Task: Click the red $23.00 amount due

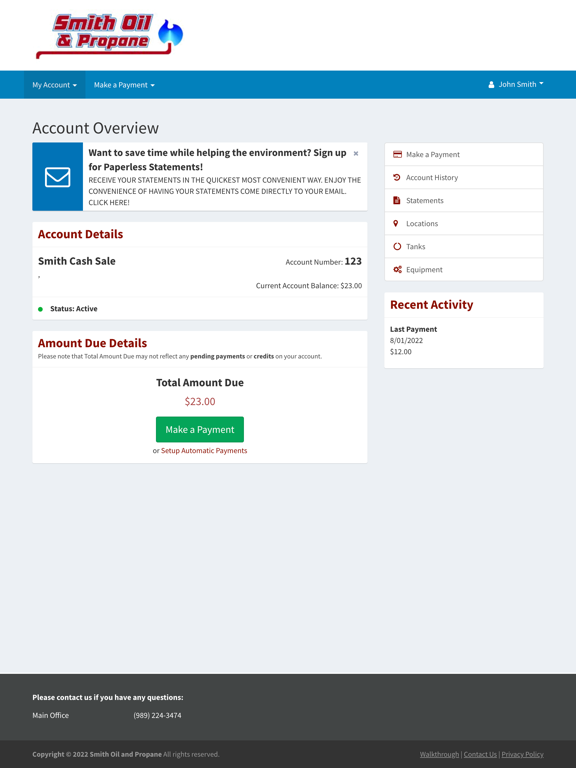Action: point(200,402)
